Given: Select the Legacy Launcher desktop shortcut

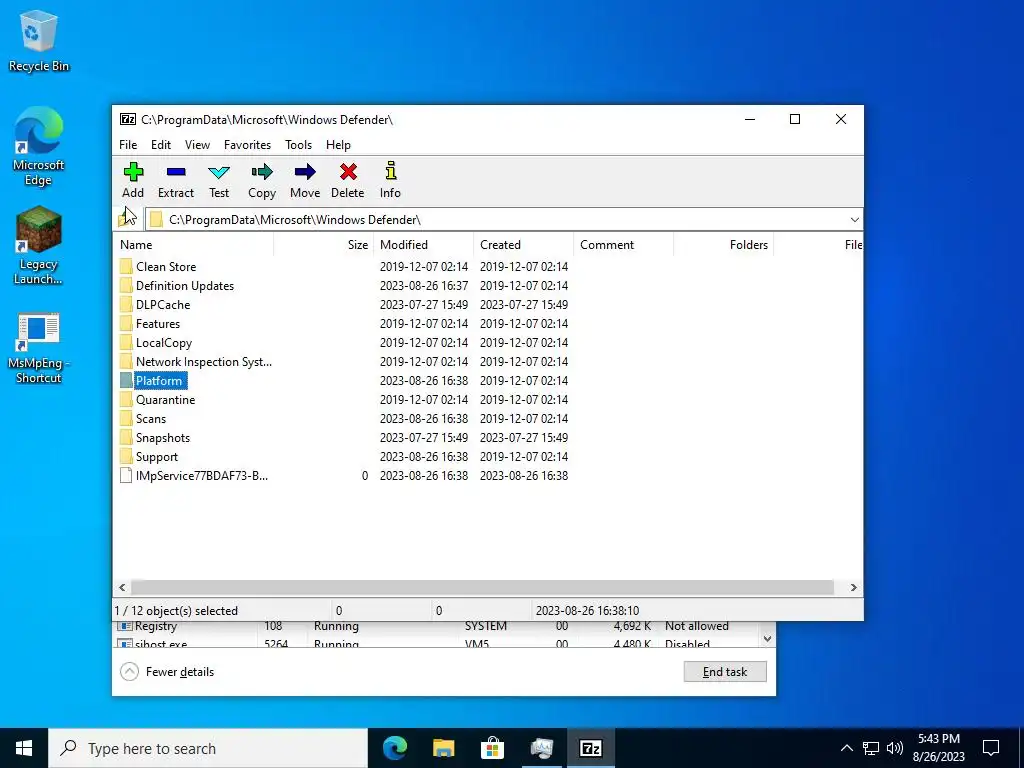Looking at the screenshot, I should click(39, 246).
